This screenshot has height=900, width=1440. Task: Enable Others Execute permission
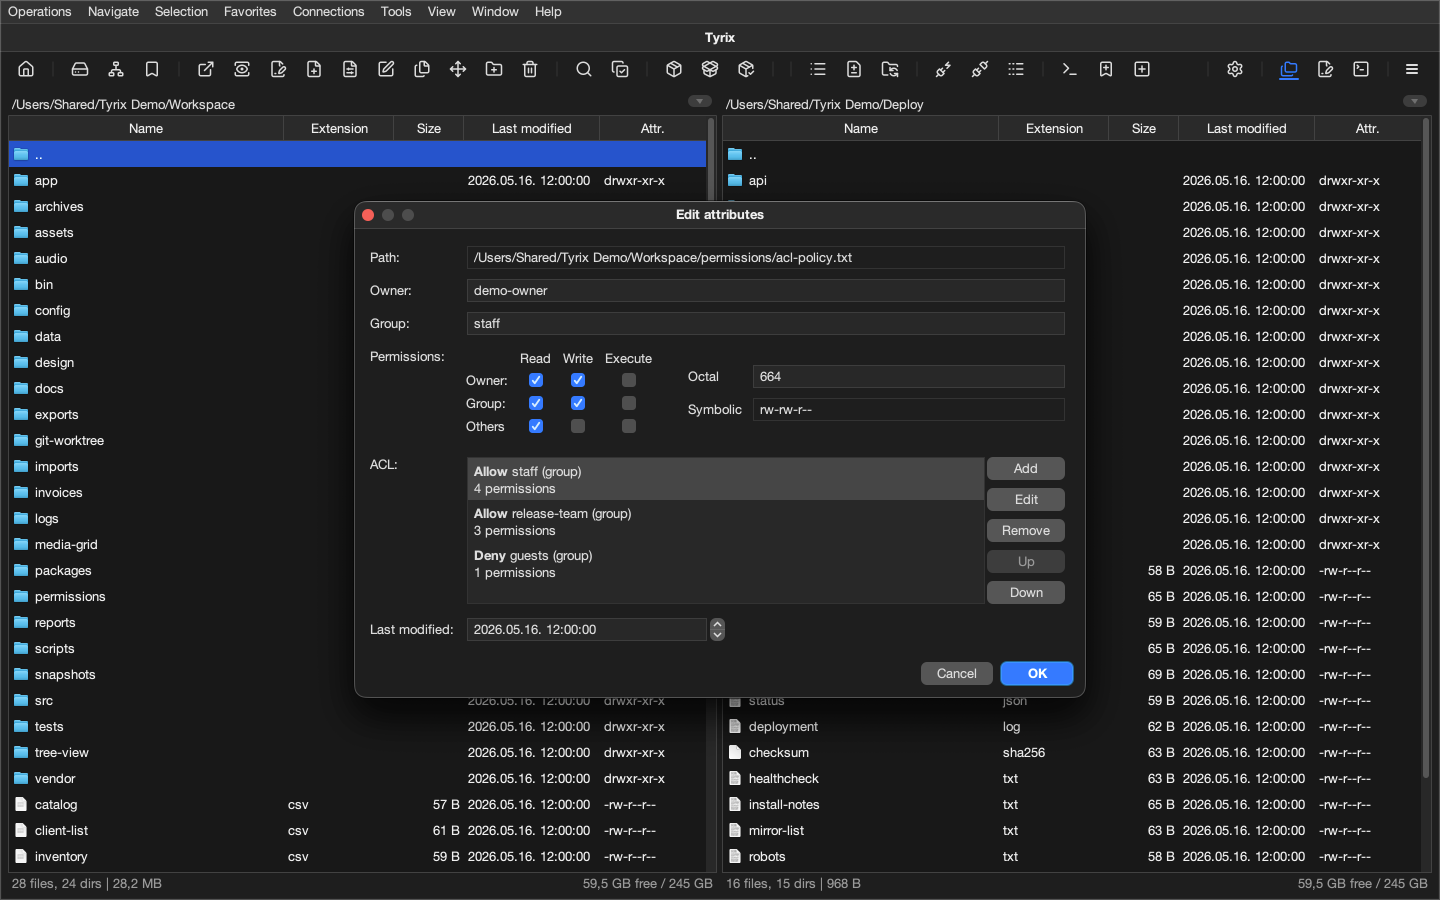tap(629, 426)
